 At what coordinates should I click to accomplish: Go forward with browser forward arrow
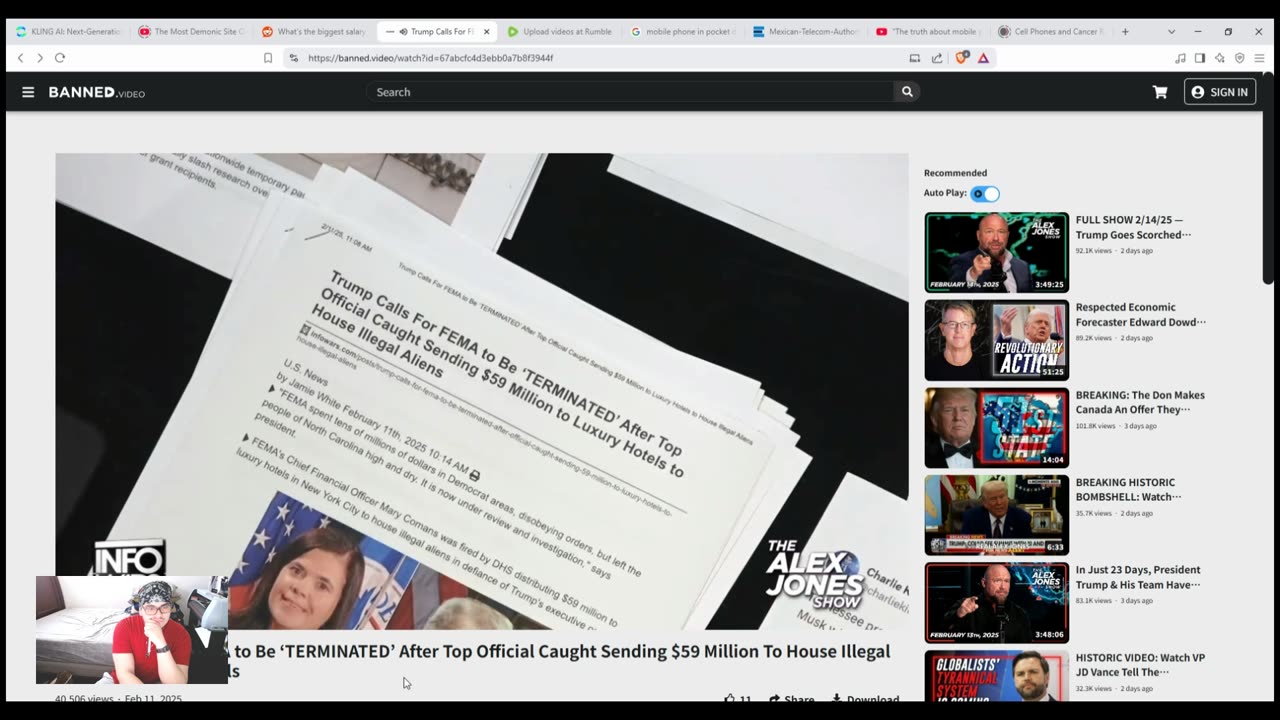tap(40, 58)
